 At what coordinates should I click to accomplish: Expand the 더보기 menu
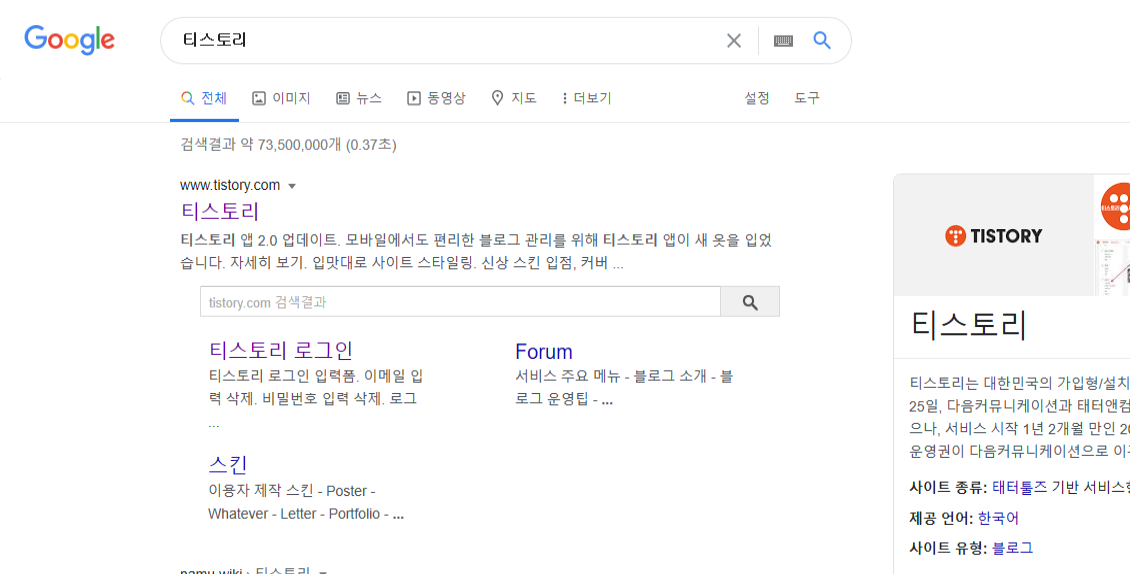click(x=587, y=98)
